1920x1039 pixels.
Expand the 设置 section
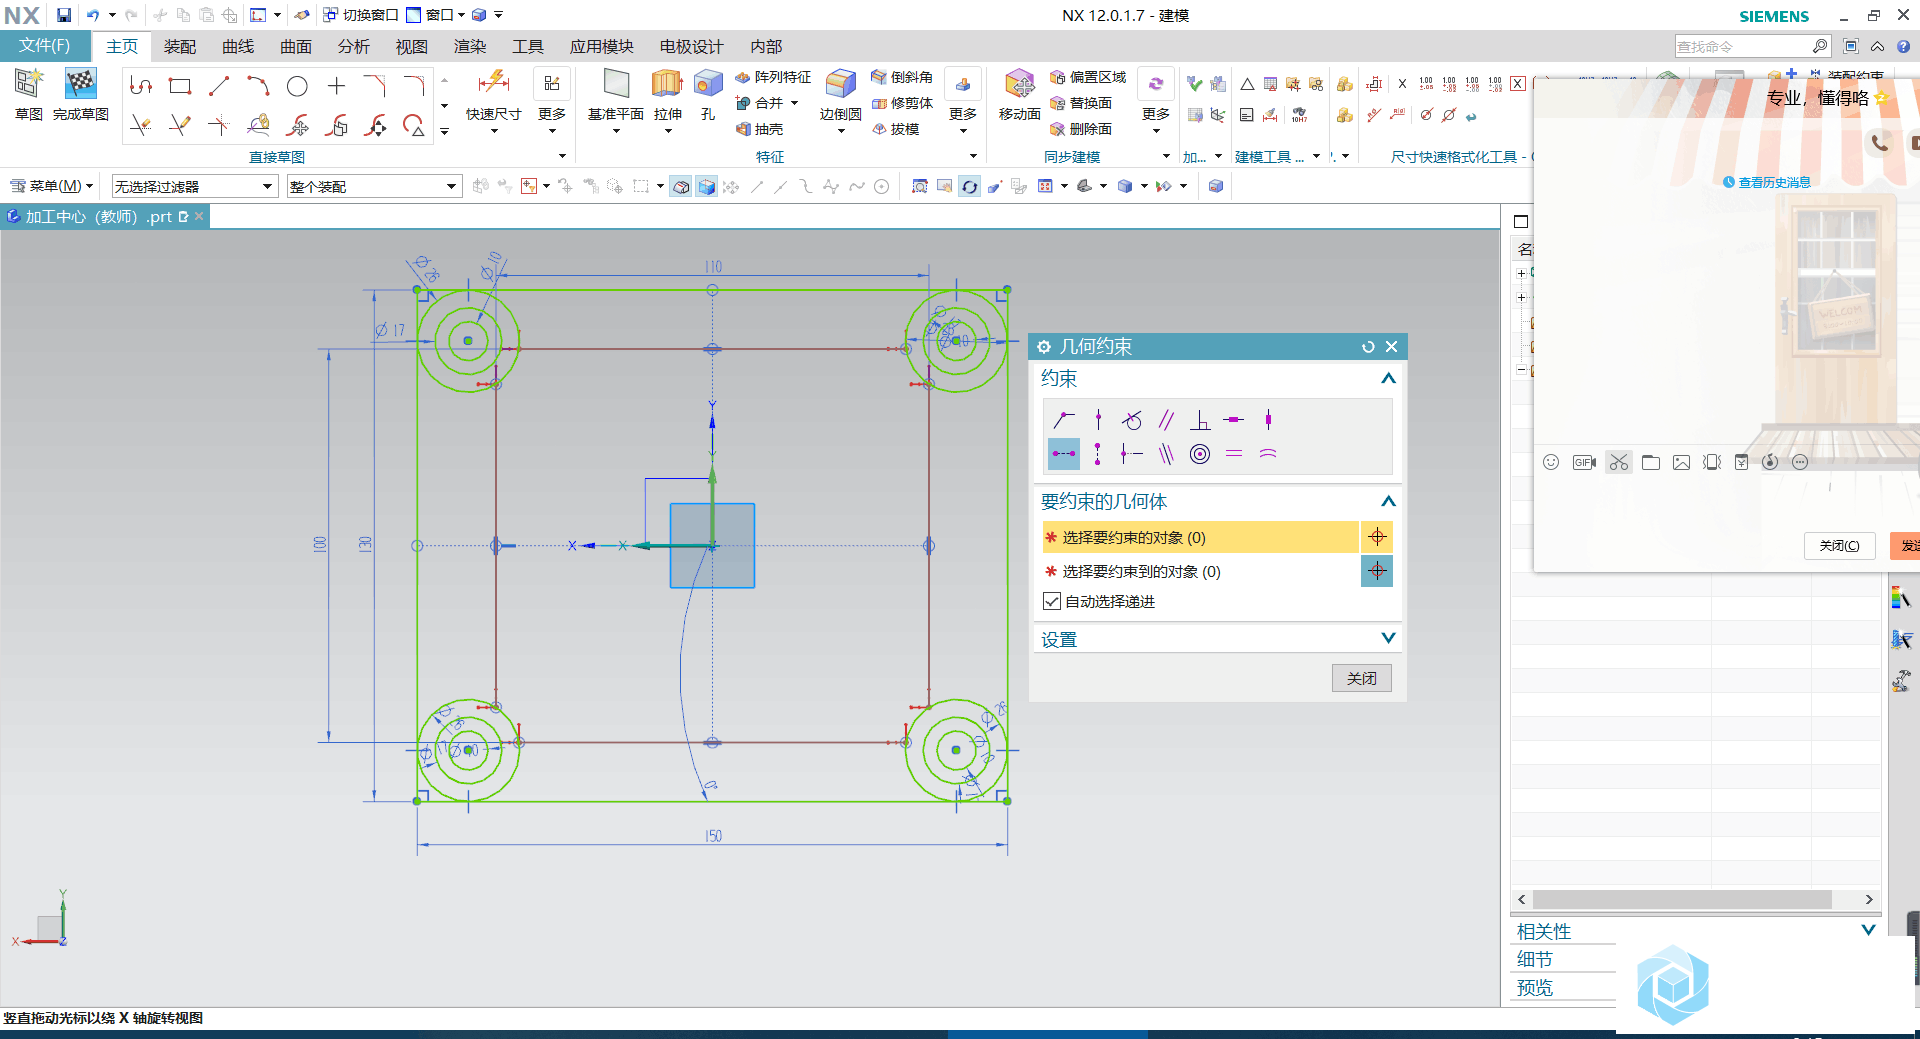(x=1388, y=638)
